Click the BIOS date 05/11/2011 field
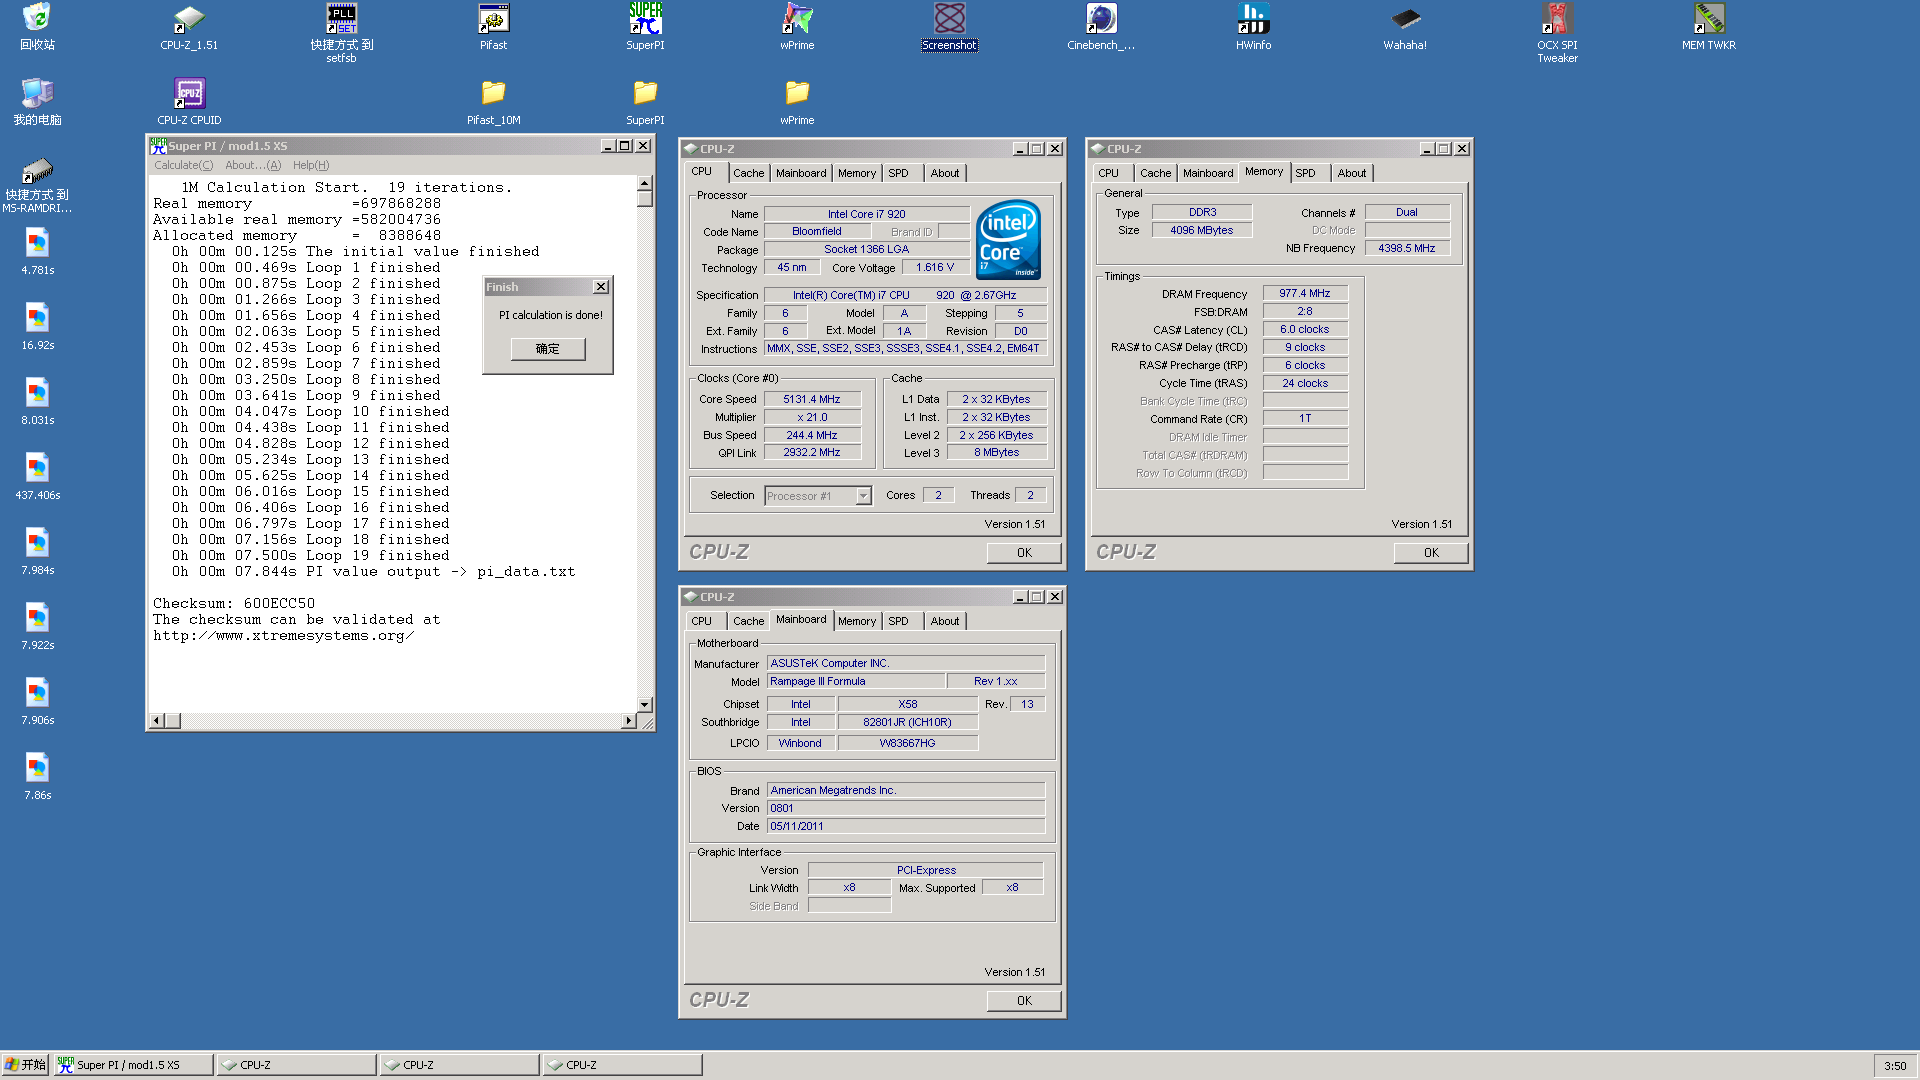1920x1080 pixels. 905,826
